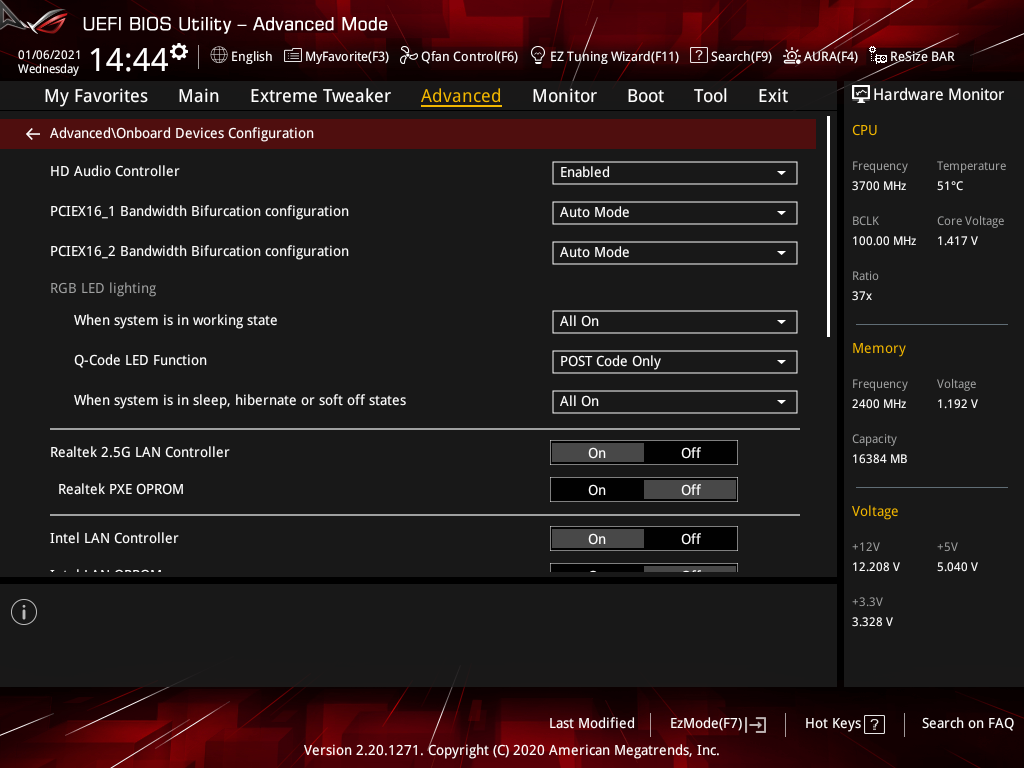Click the ReSize BAR icon
Image resolution: width=1024 pixels, height=768 pixels.
pos(878,56)
